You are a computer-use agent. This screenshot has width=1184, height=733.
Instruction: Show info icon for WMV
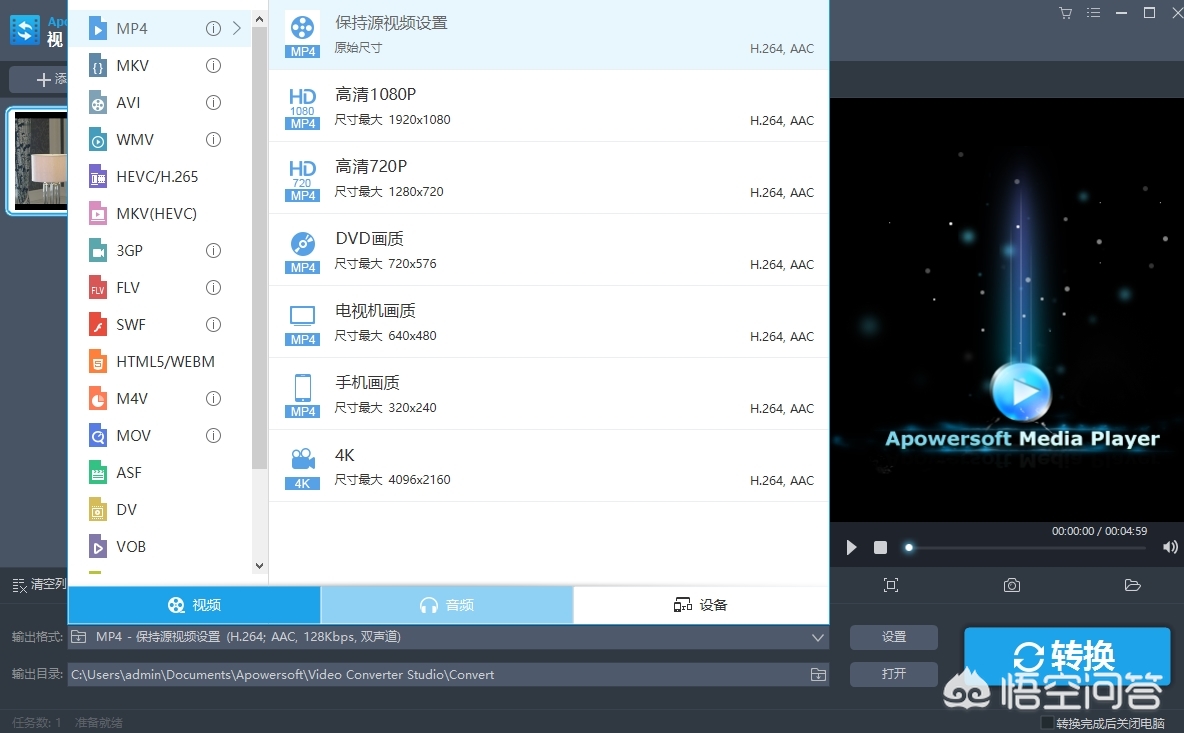tap(214, 140)
